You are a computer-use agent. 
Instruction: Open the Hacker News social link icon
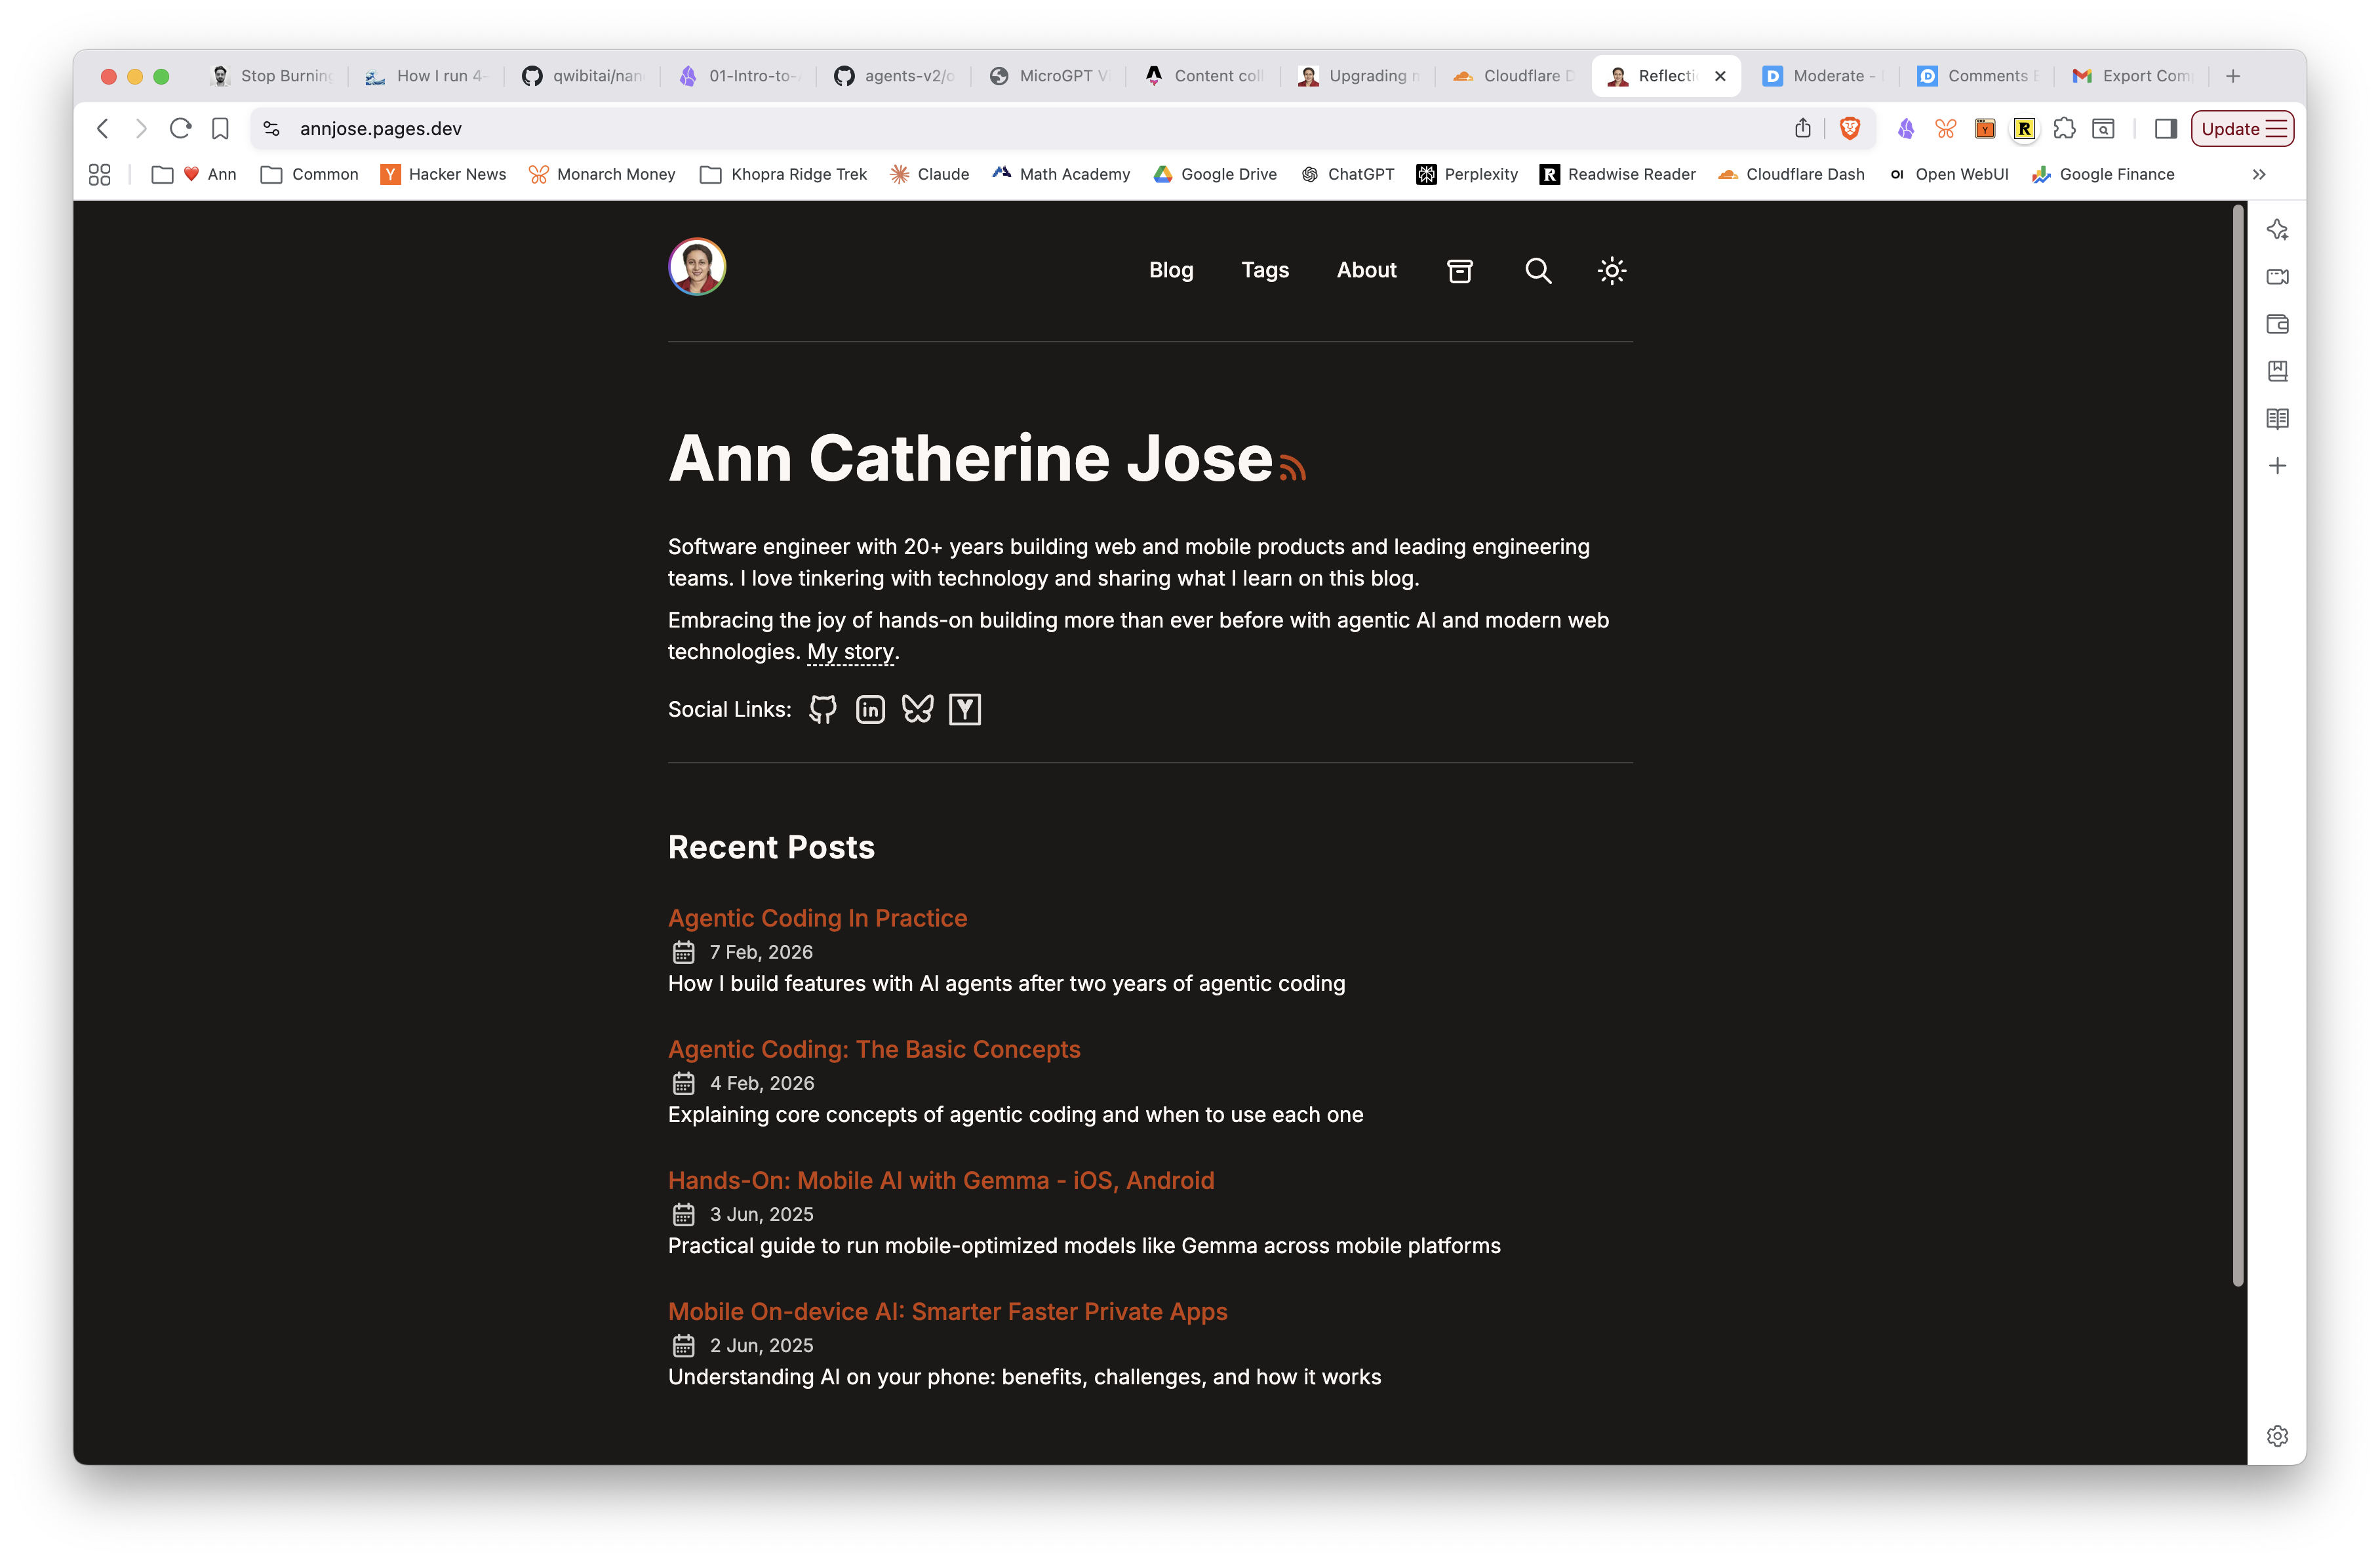coord(964,709)
